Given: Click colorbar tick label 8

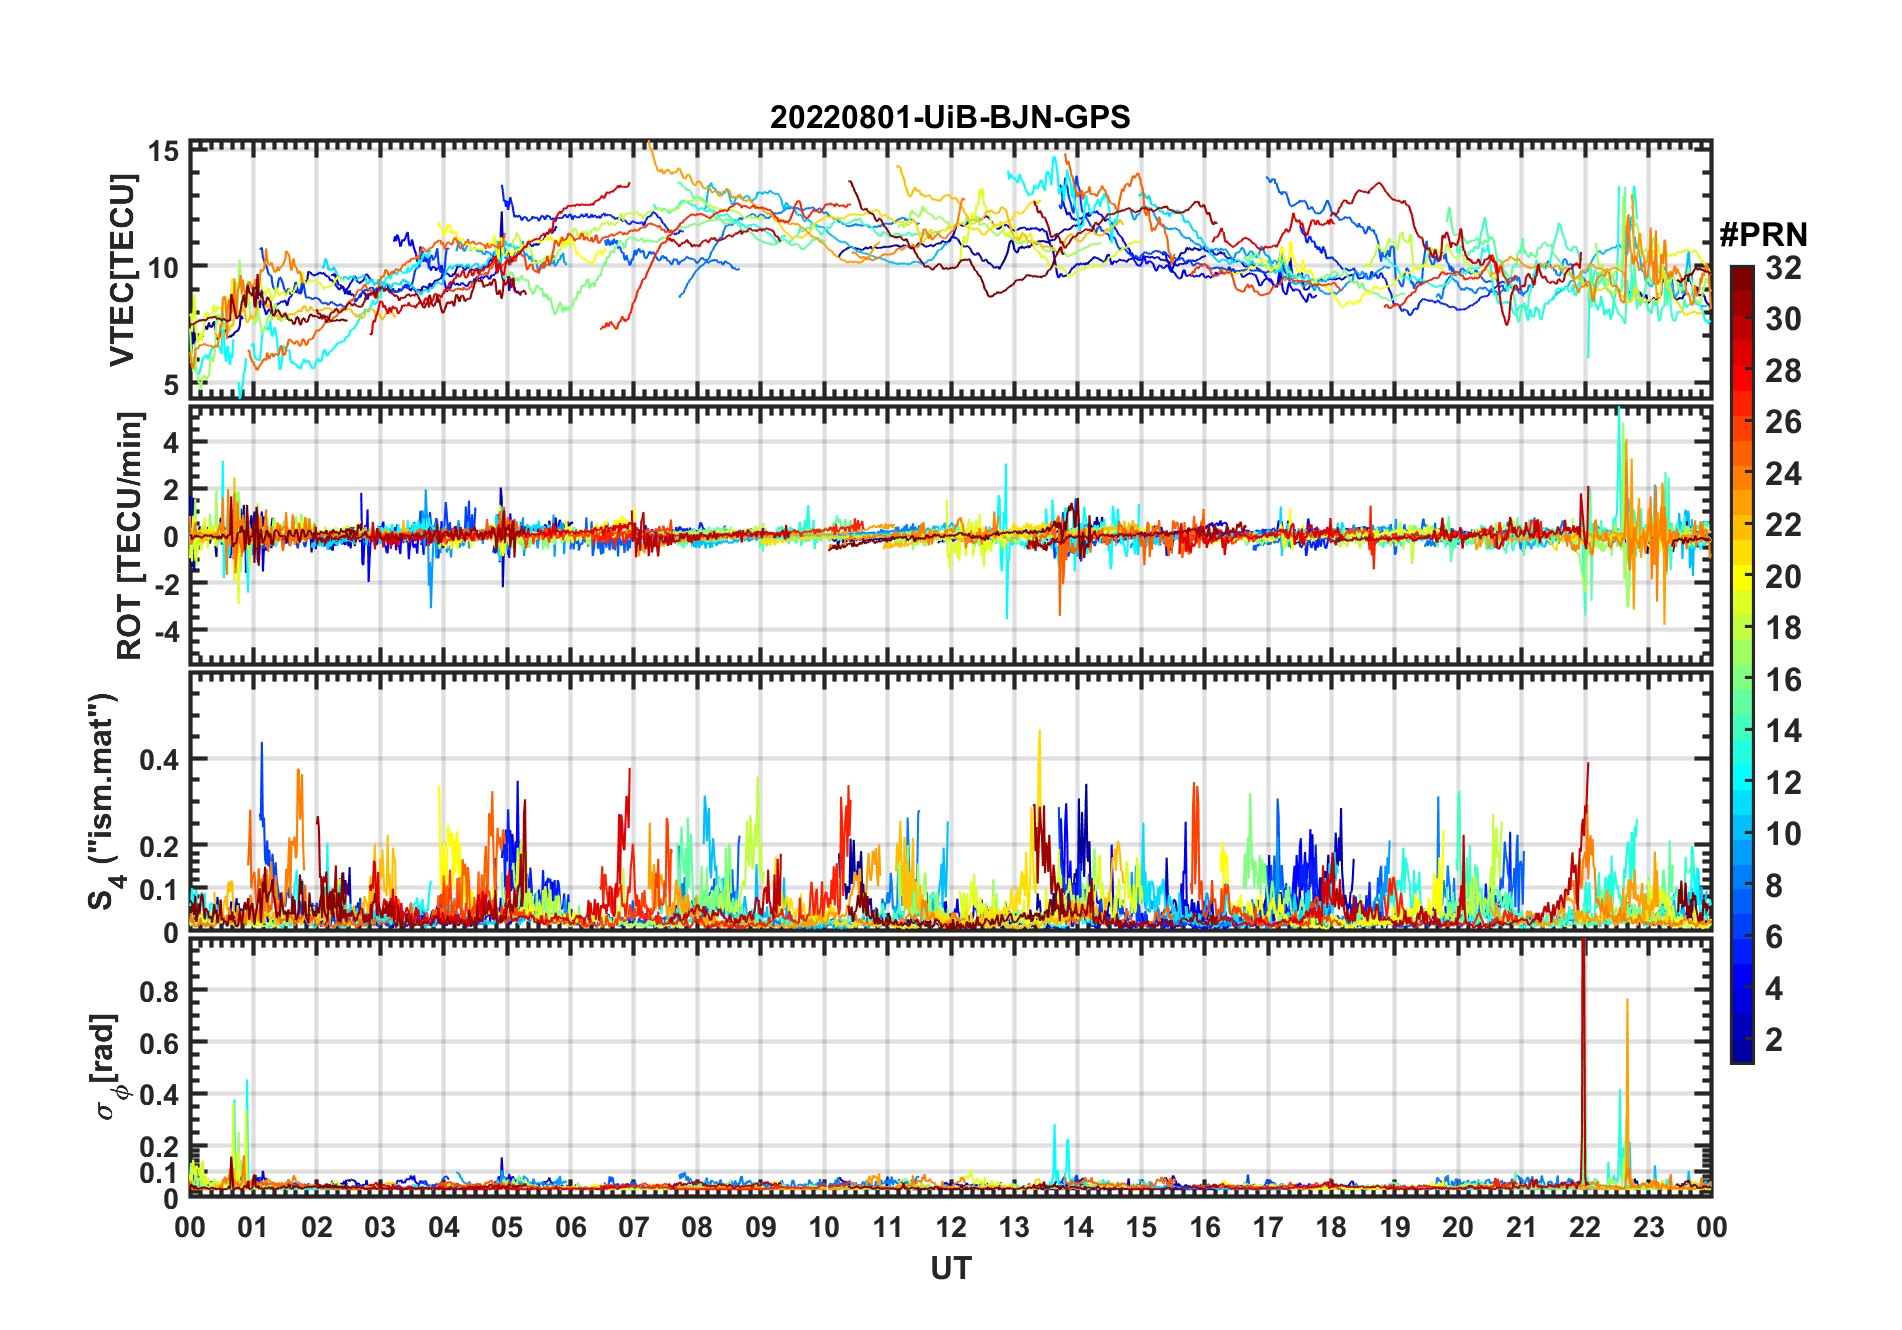Looking at the screenshot, I should [1774, 886].
